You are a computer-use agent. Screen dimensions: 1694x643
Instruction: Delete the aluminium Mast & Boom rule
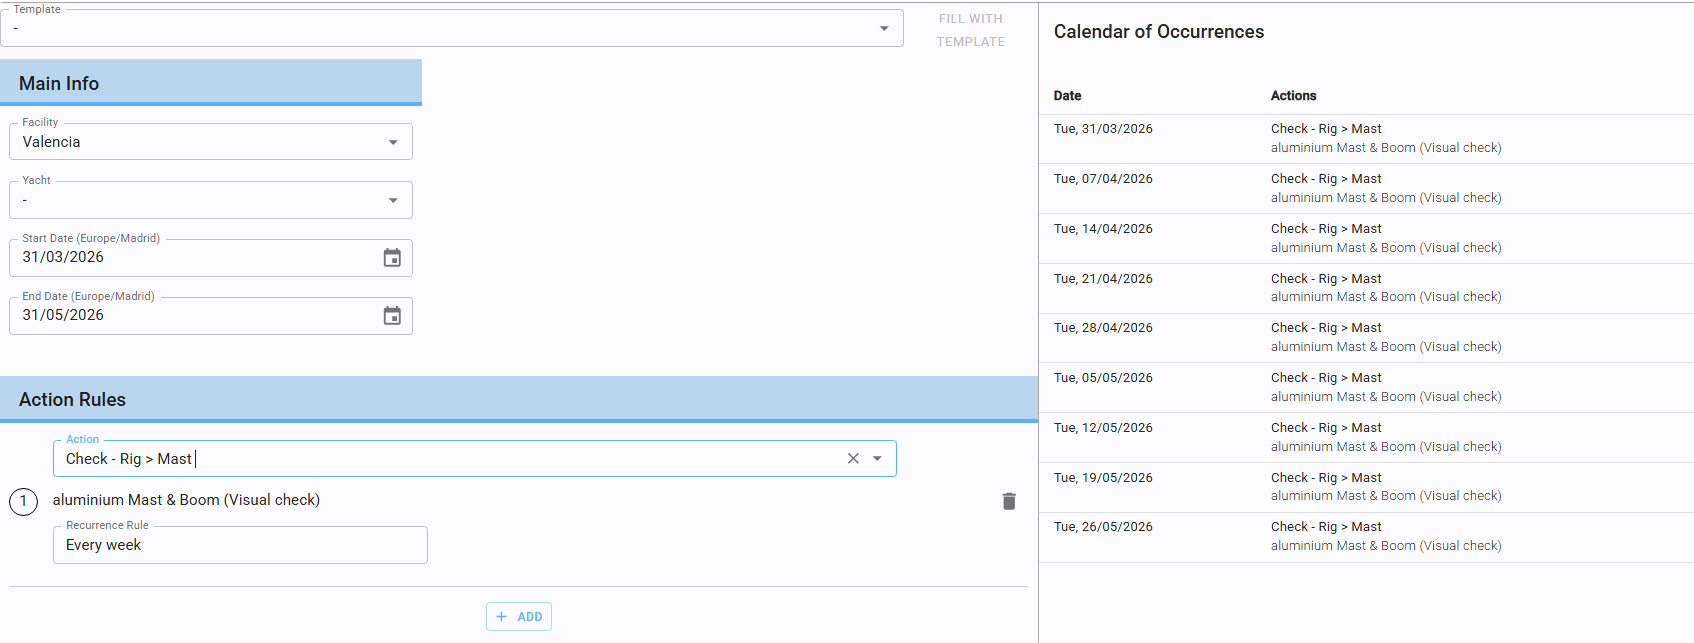(1009, 501)
